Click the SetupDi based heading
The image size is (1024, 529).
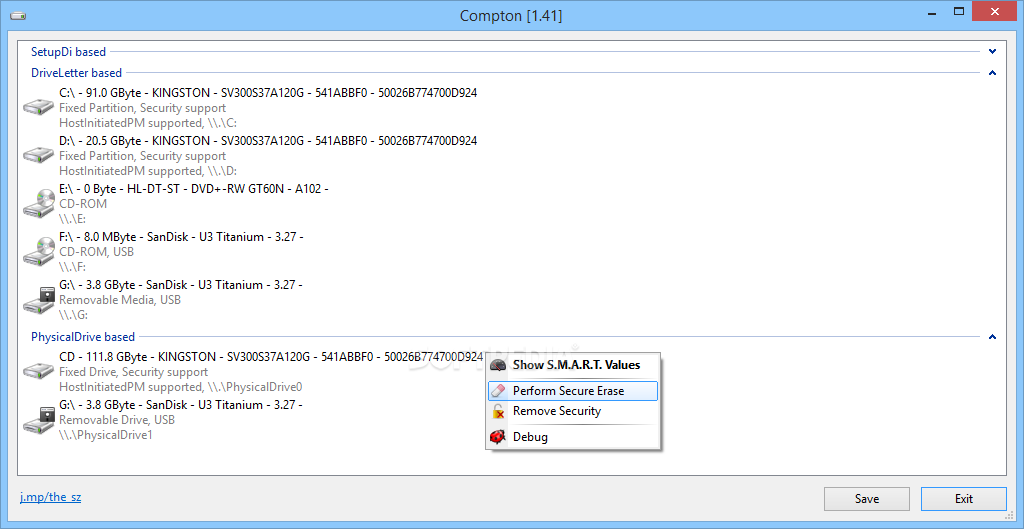pyautogui.click(x=69, y=51)
